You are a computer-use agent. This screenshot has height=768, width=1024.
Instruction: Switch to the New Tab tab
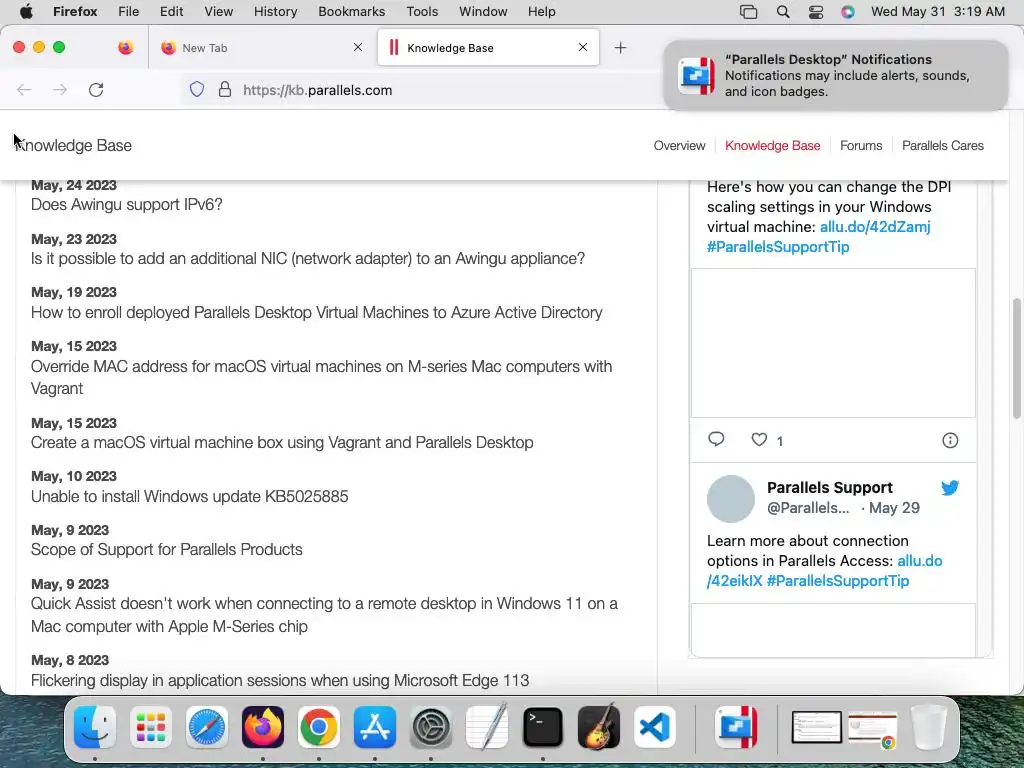(x=261, y=47)
